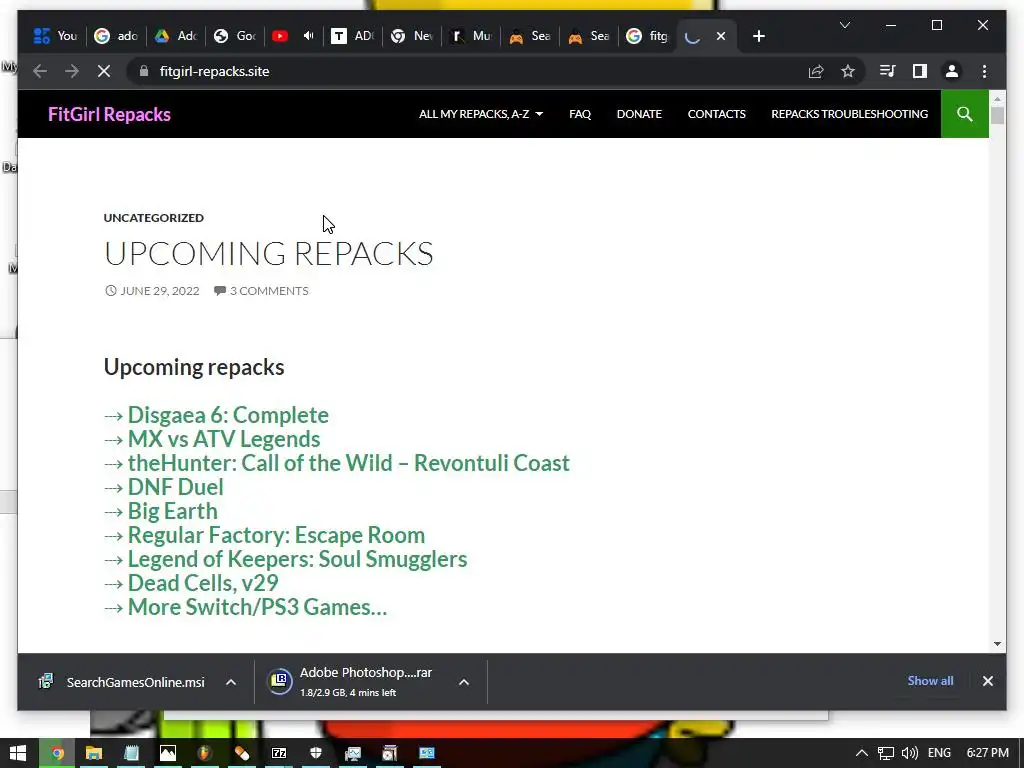Open Repacks Troubleshooting page
The image size is (1024, 768).
(850, 114)
